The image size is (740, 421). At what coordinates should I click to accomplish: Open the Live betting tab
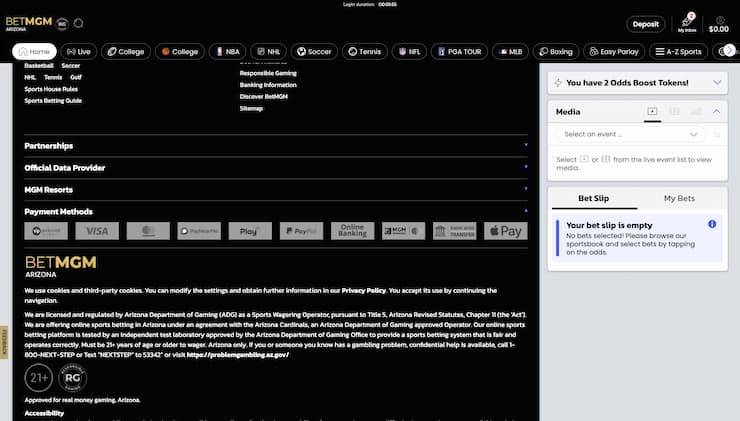click(x=78, y=51)
